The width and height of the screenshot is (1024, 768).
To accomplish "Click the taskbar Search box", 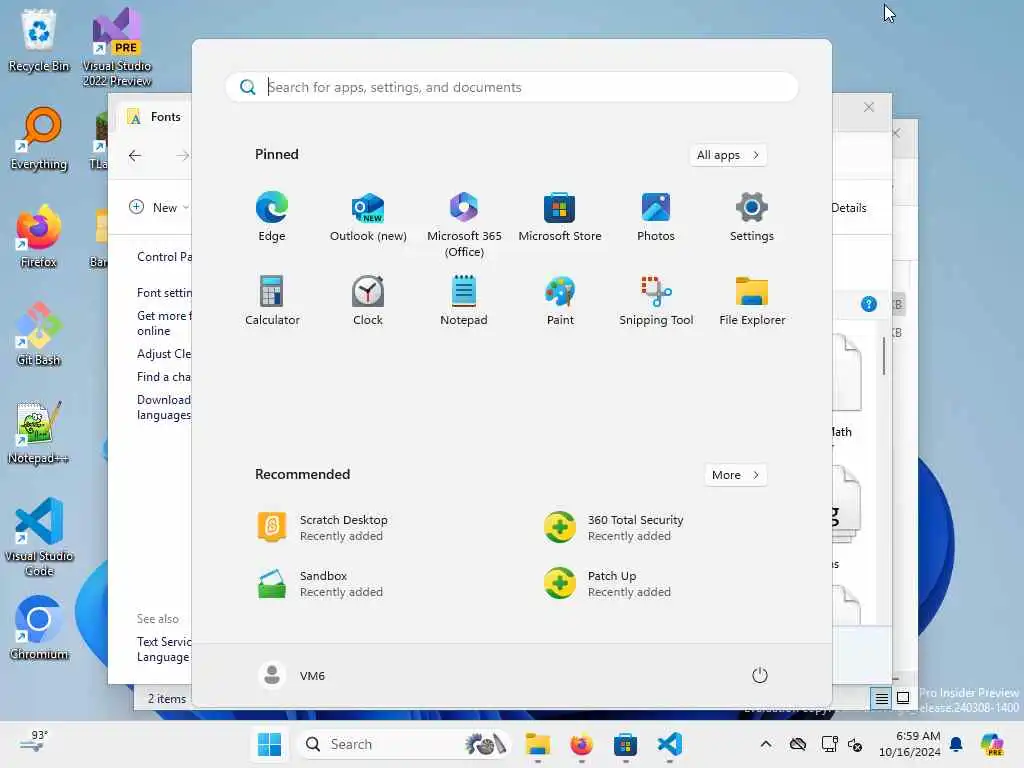I will pos(403,744).
